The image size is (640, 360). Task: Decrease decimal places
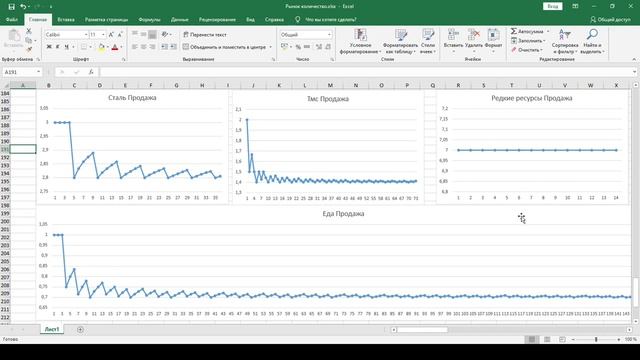click(328, 47)
